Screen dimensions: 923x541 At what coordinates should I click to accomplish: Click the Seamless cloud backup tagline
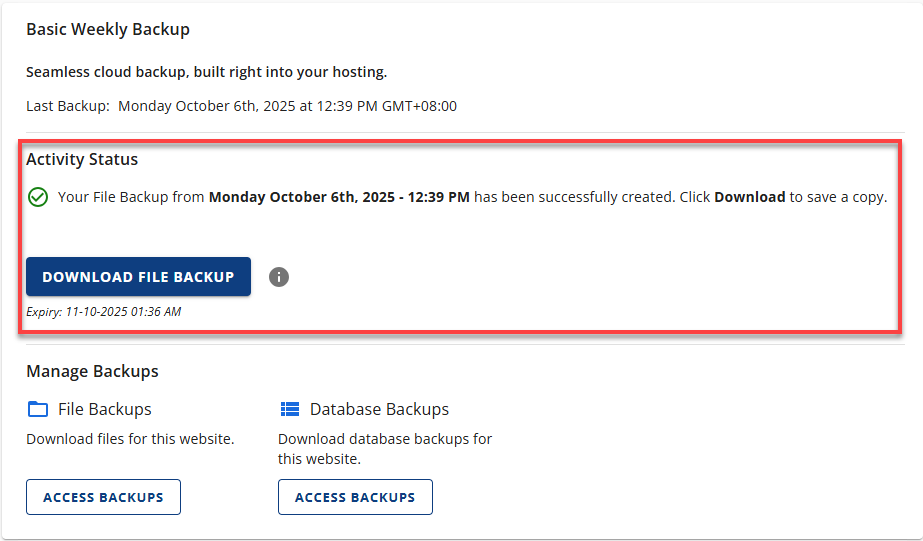(x=206, y=72)
